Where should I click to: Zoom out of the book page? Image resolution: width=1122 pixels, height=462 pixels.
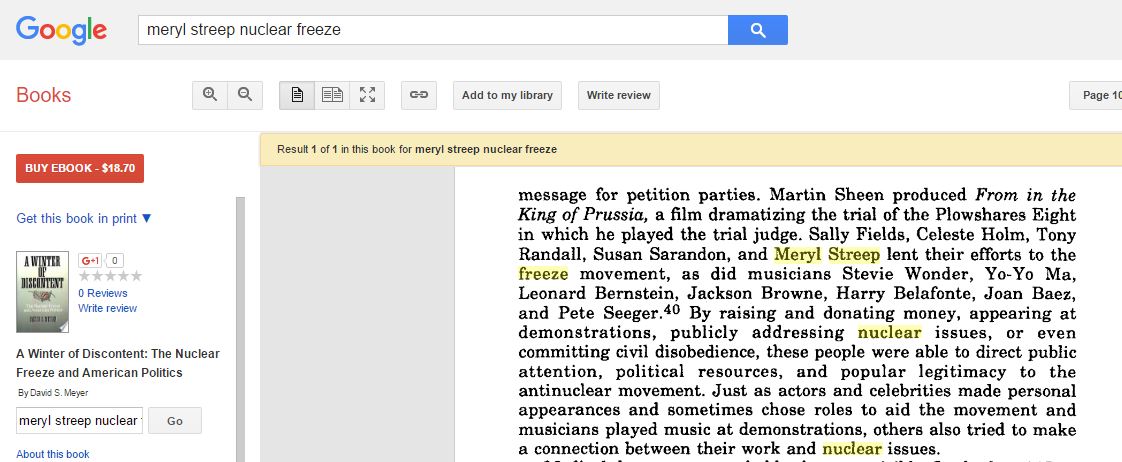[x=245, y=95]
